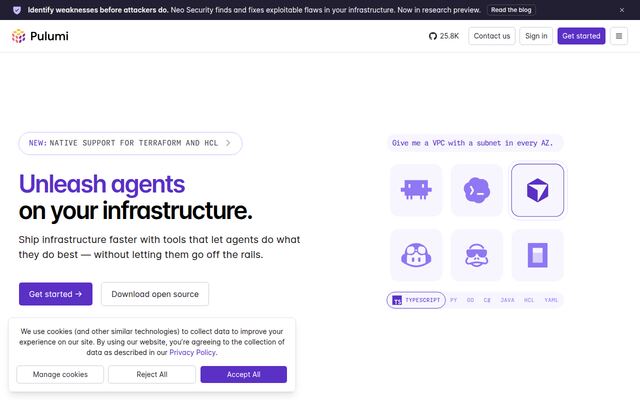
Task: Open the hamburger menu icon
Action: tap(619, 36)
